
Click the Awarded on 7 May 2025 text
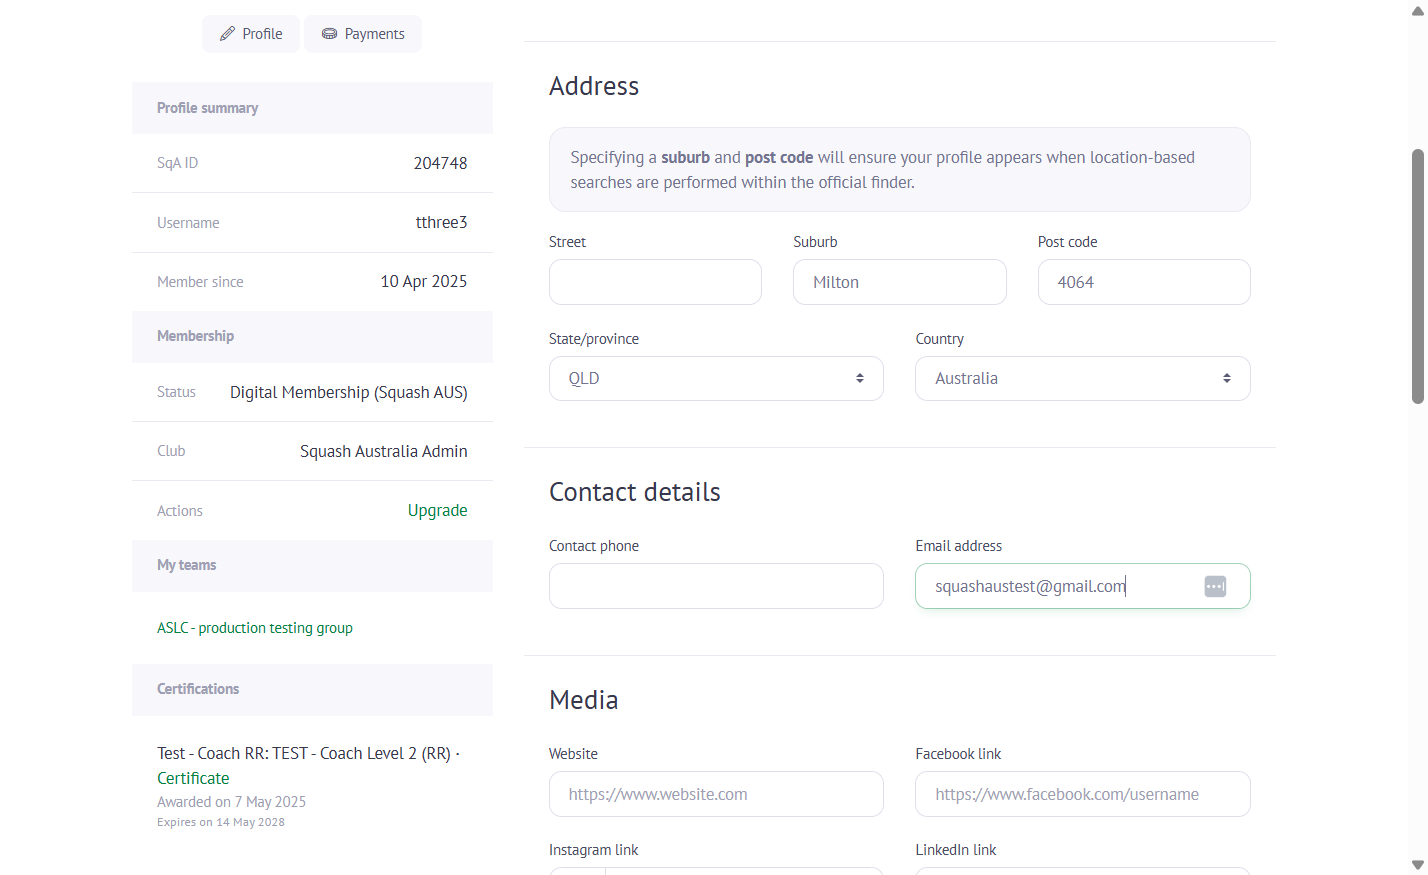[231, 802]
